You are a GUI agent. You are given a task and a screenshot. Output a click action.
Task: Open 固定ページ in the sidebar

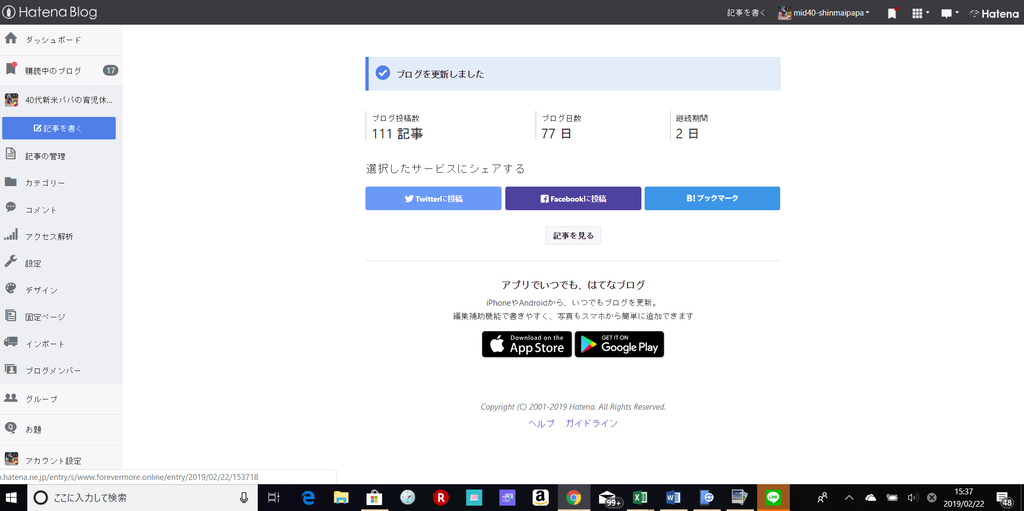pyautogui.click(x=61, y=317)
